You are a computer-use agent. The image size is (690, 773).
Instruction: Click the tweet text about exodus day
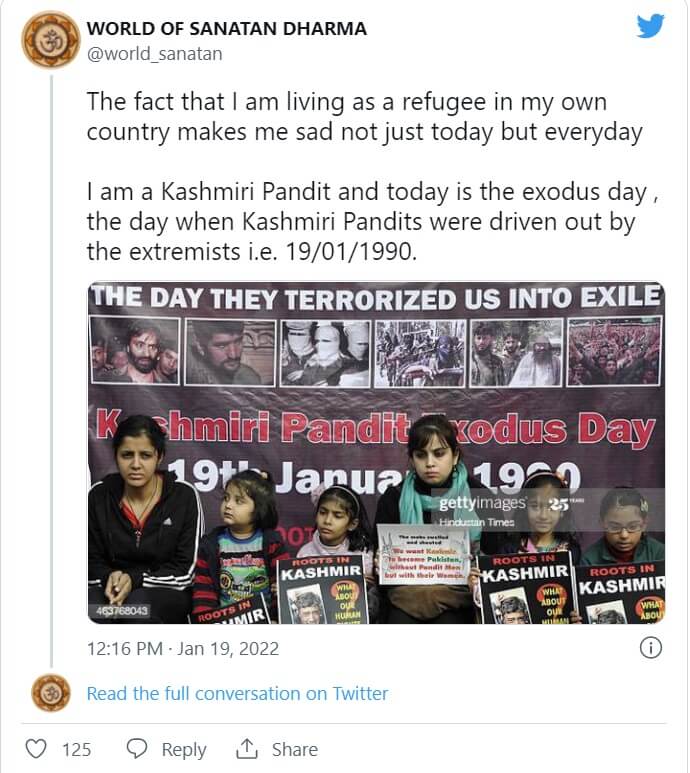click(360, 222)
